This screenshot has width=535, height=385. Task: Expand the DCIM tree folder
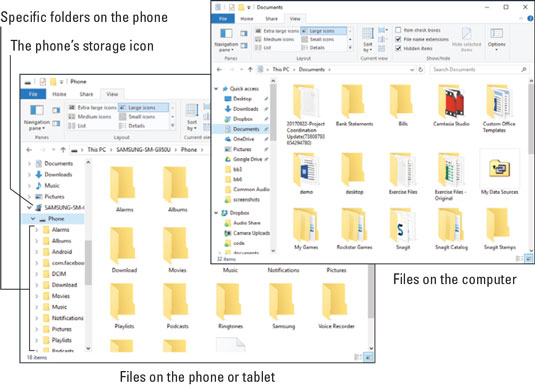click(37, 274)
